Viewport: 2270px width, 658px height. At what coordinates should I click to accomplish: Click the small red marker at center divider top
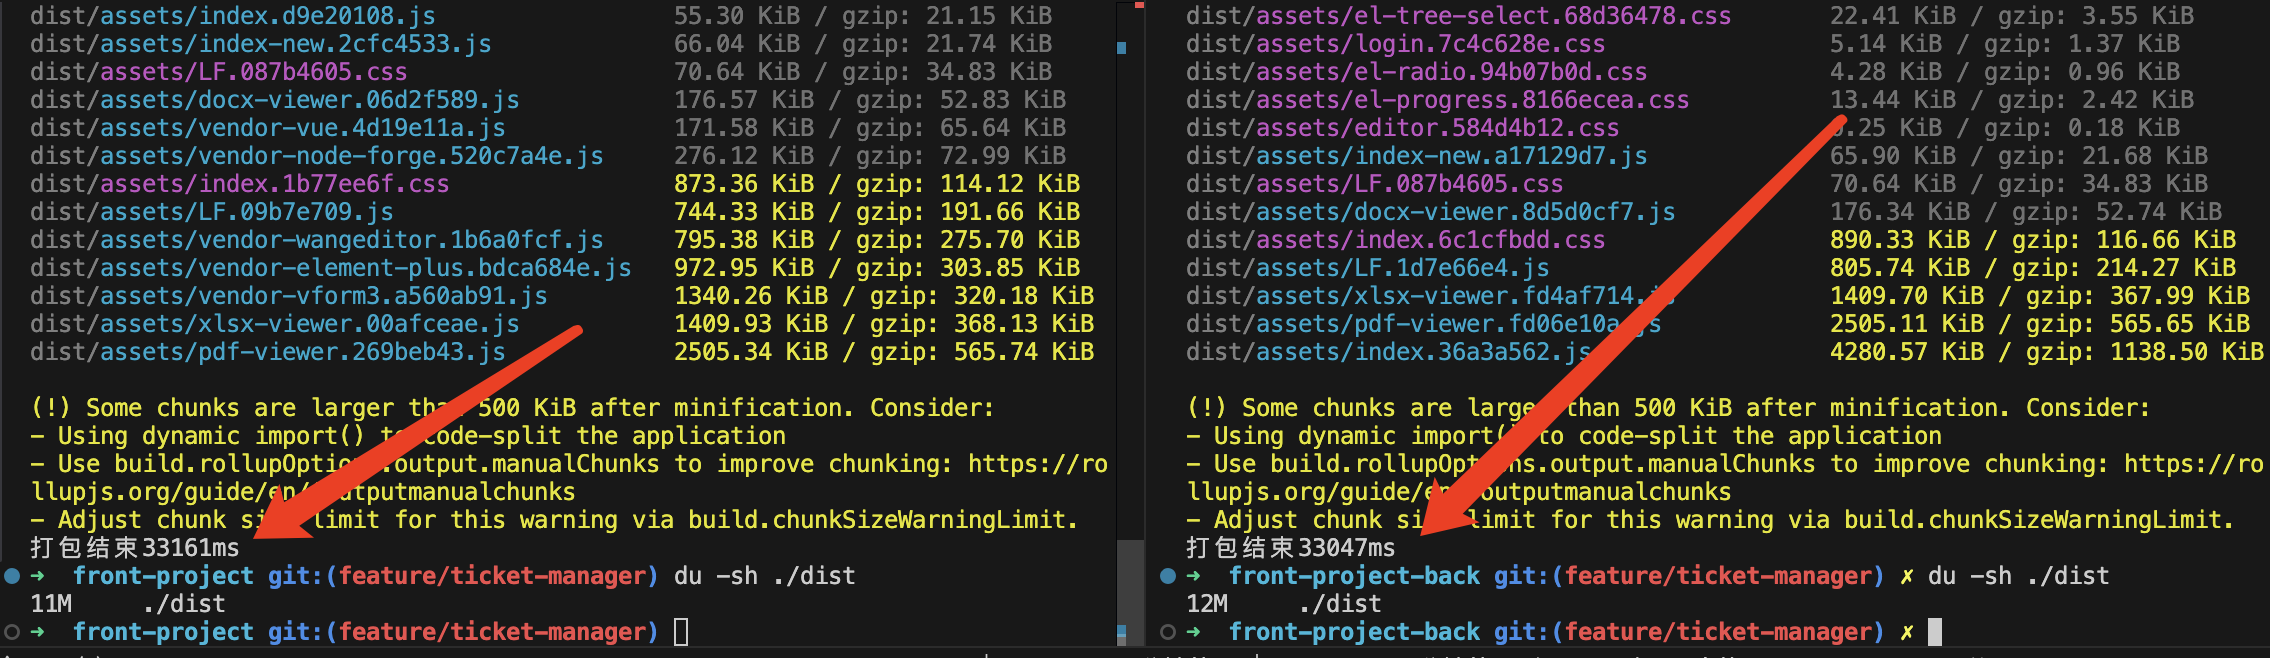tap(1138, 5)
